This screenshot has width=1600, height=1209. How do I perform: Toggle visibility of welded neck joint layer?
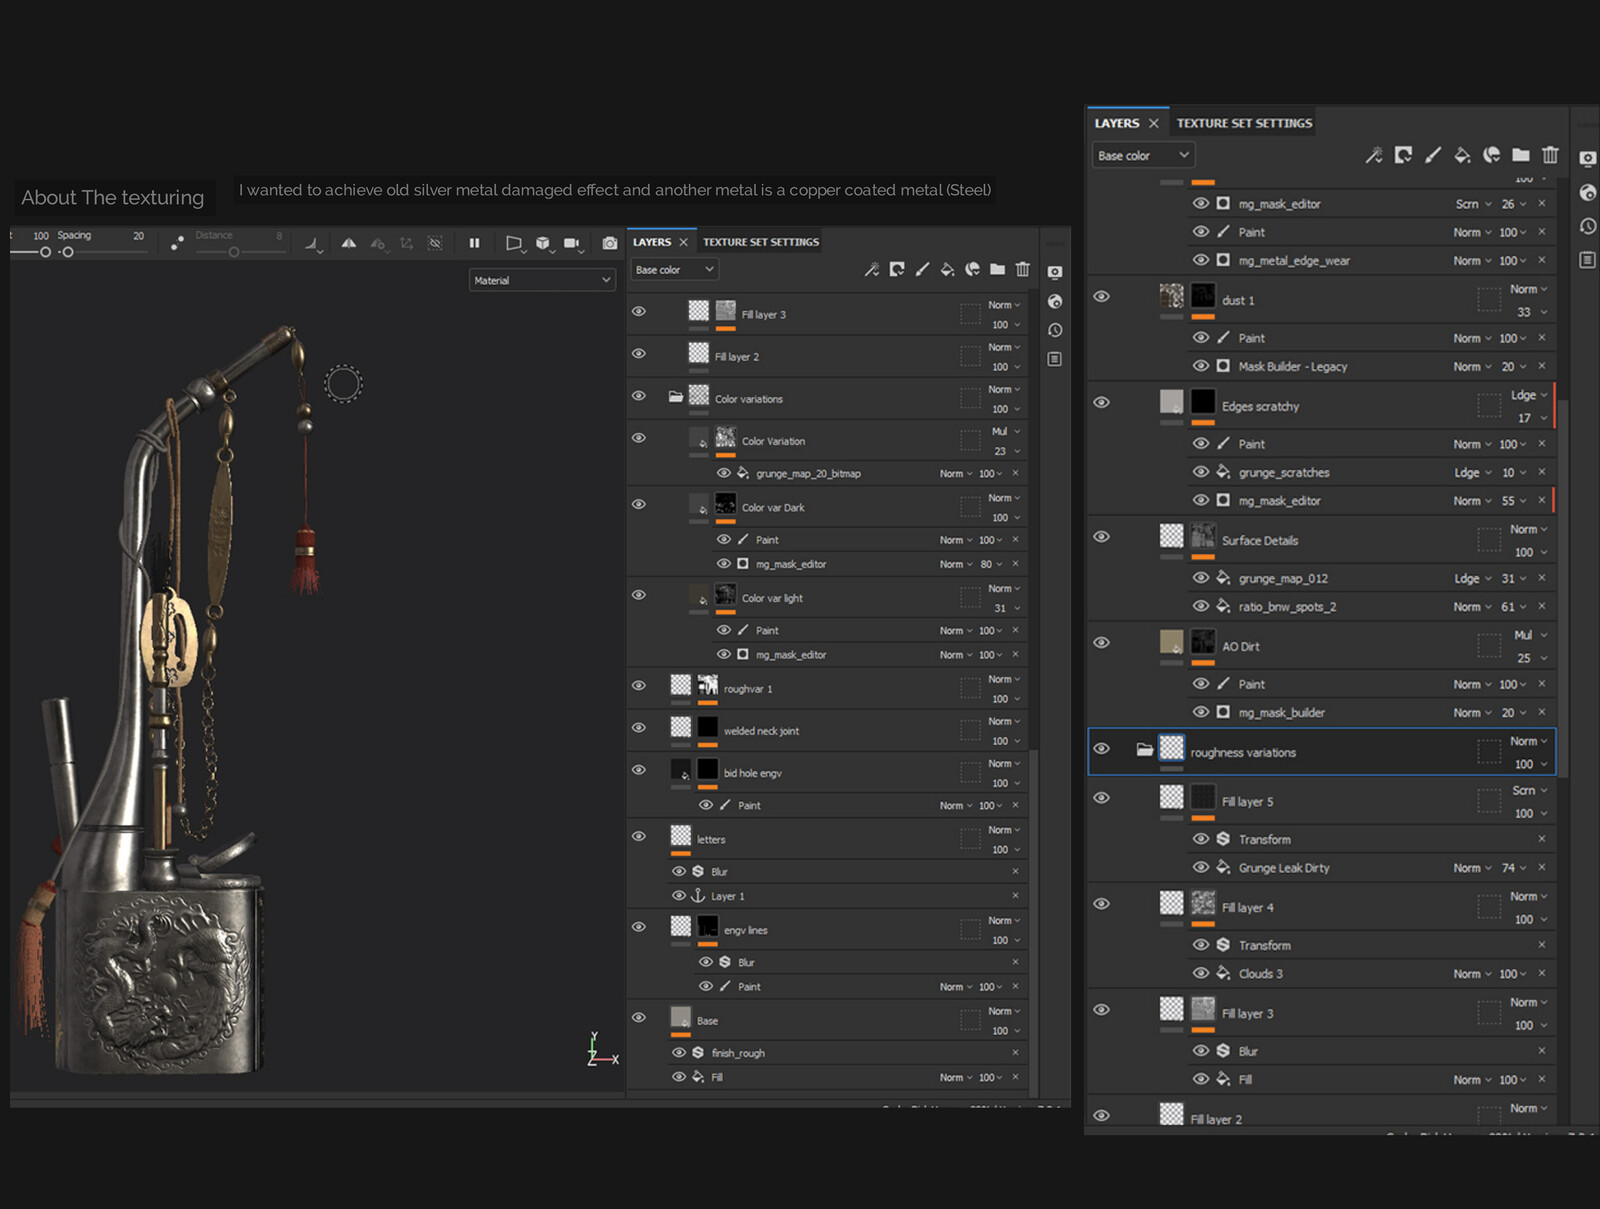click(638, 728)
